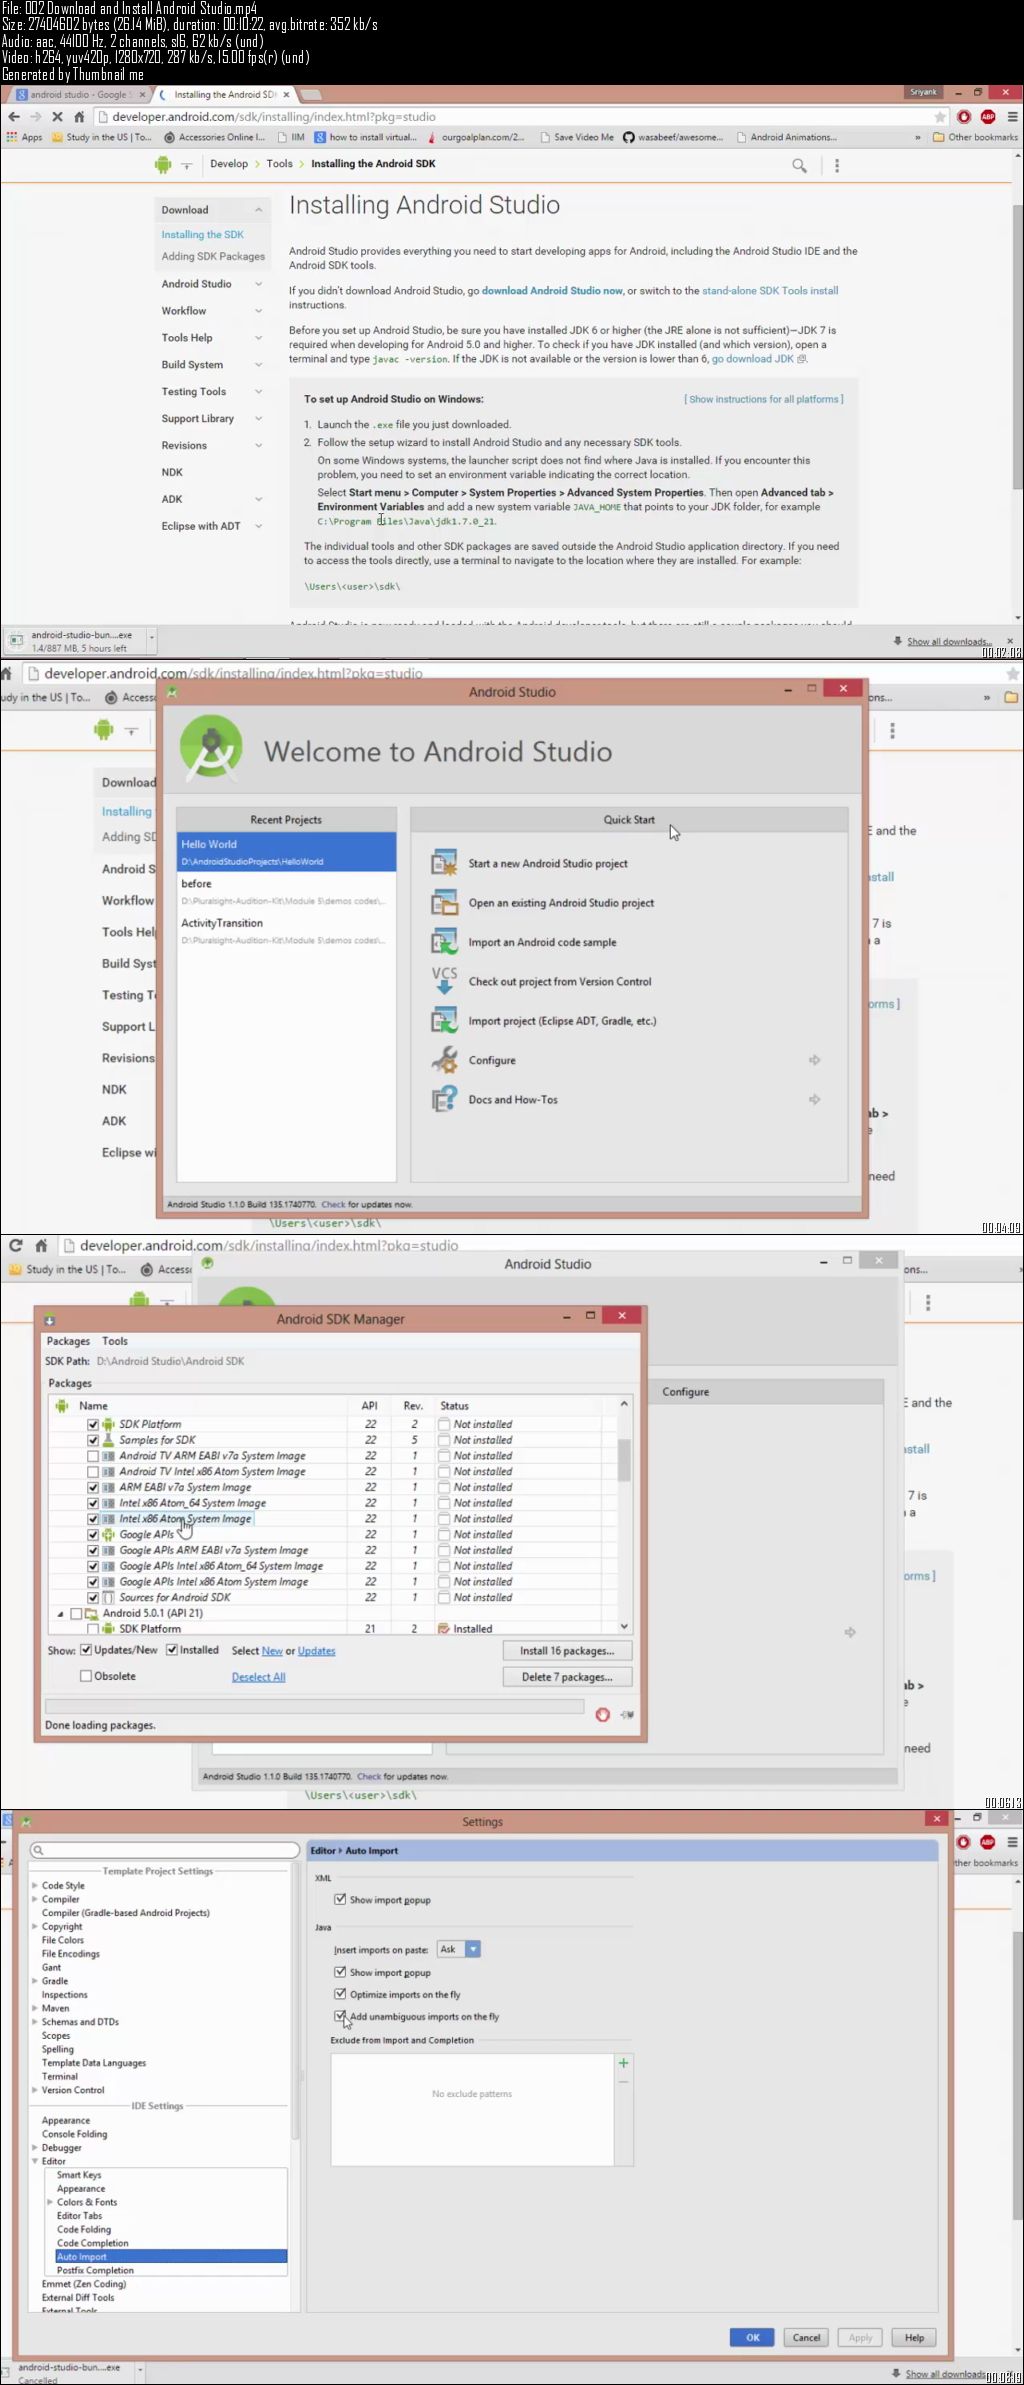Image resolution: width=1024 pixels, height=2385 pixels.
Task: Click the green plus to add exclude pattern
Action: tap(623, 2063)
